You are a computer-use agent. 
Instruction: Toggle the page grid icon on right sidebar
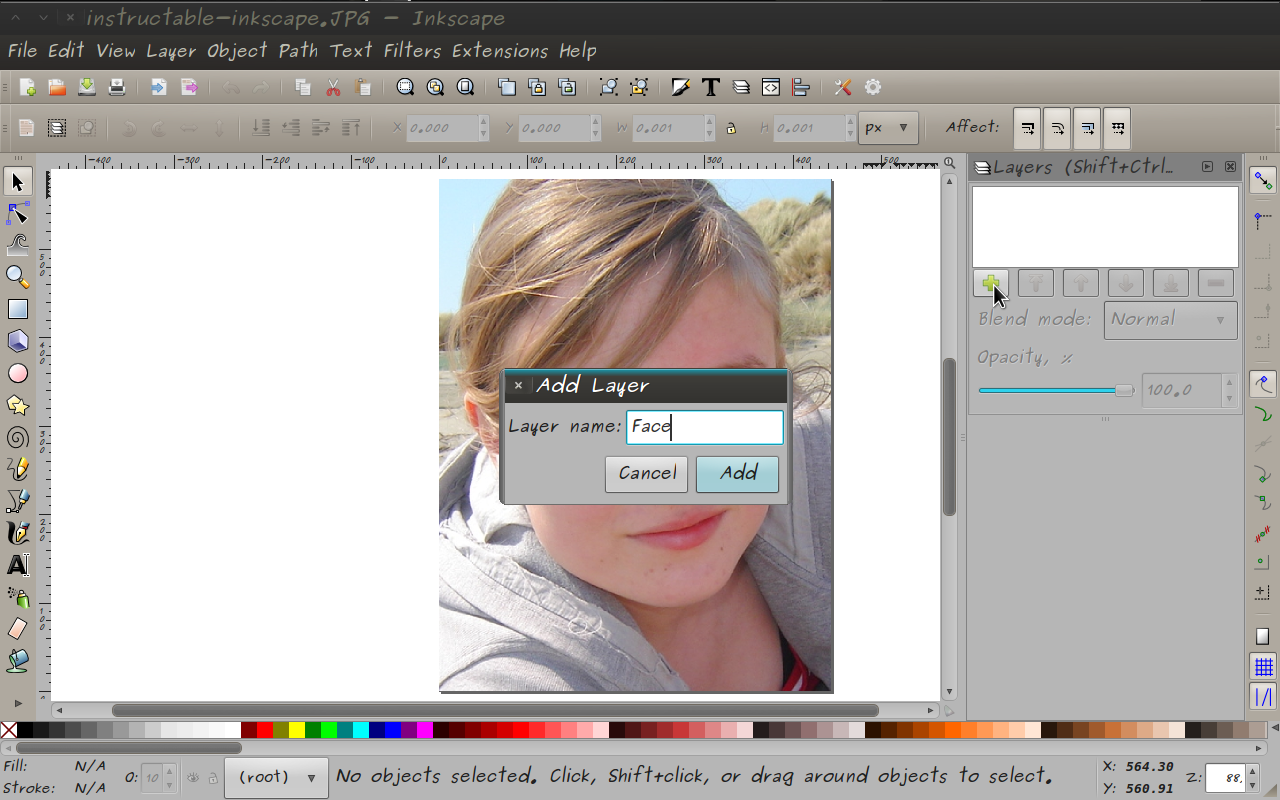1262,668
